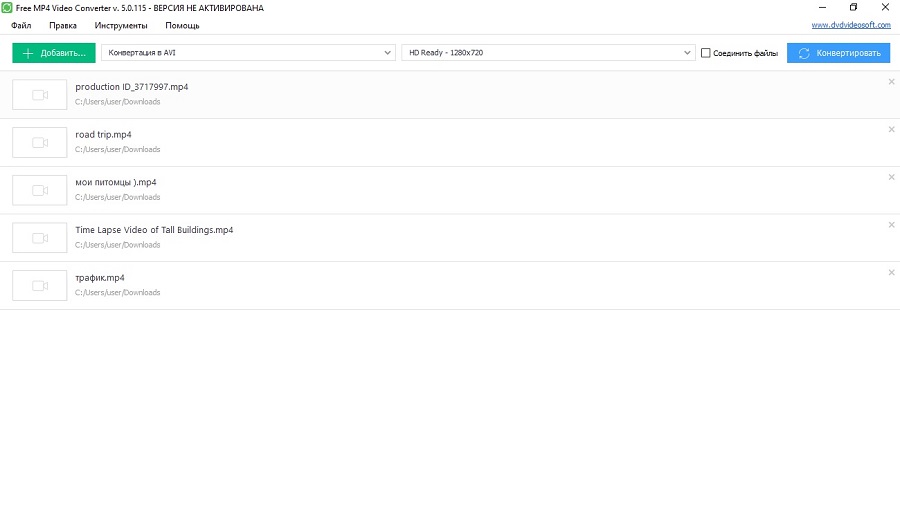Image resolution: width=900 pixels, height=531 pixels.
Task: Delete мои питомцы ).mp4 using X icon
Action: pos(891,177)
